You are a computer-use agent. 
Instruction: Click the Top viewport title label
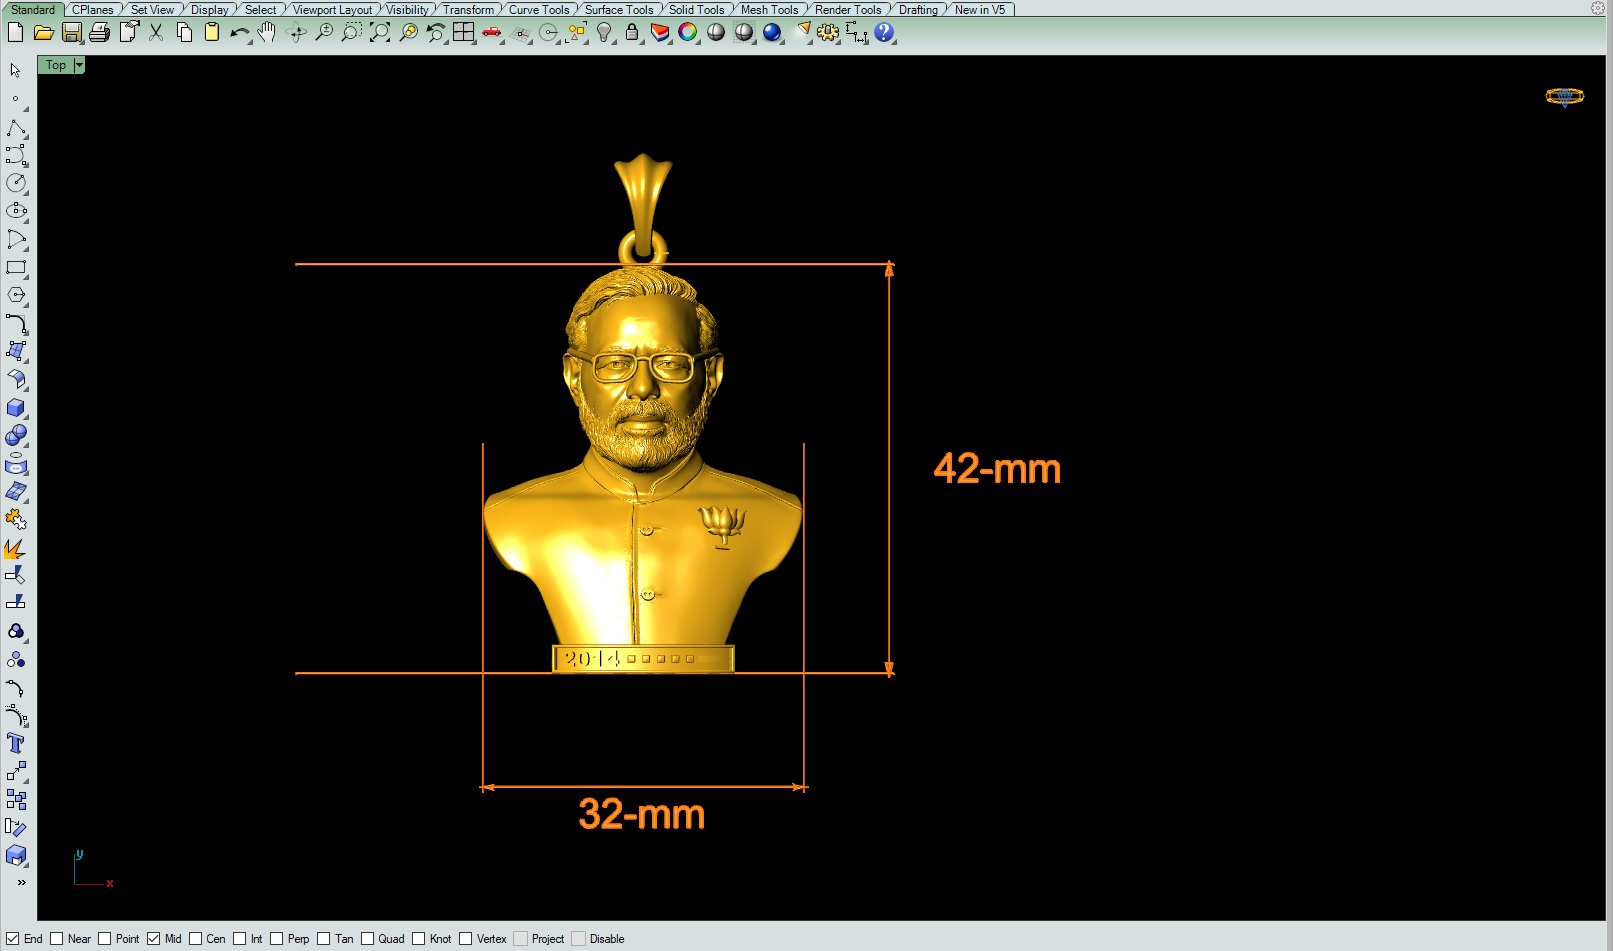[56, 65]
